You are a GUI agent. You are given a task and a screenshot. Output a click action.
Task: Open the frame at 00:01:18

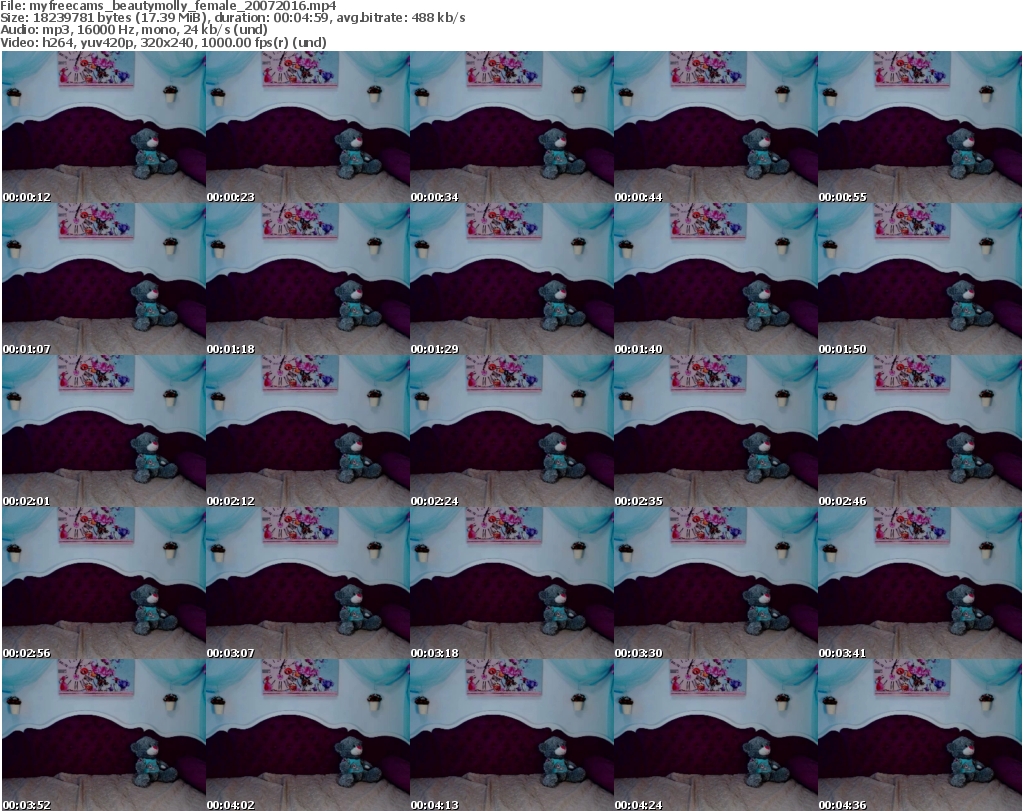(x=308, y=279)
